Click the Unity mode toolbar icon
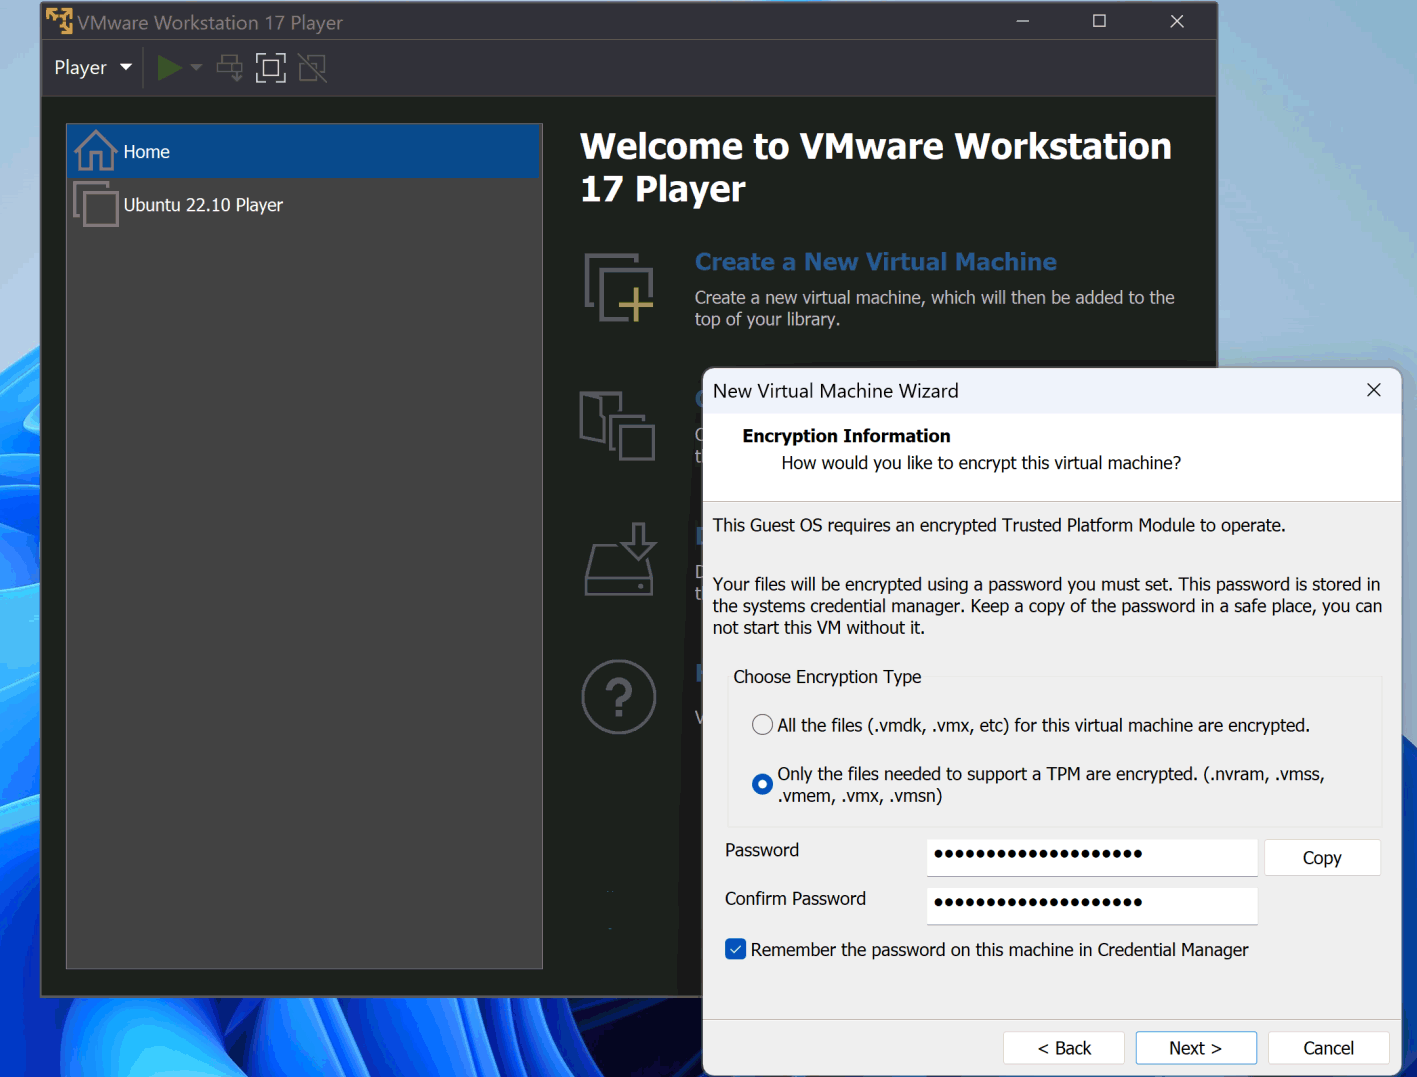1417x1077 pixels. coord(312,68)
